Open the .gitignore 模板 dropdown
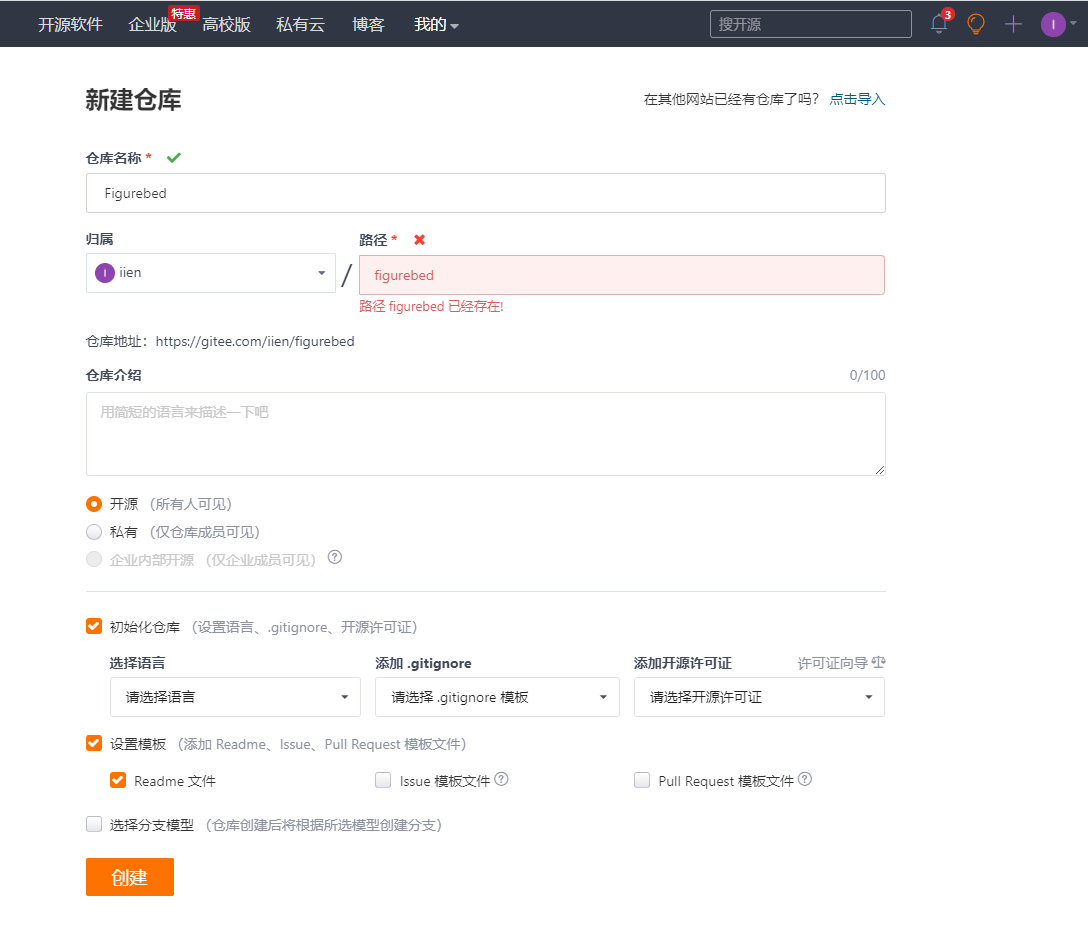The width and height of the screenshot is (1088, 929). (497, 697)
